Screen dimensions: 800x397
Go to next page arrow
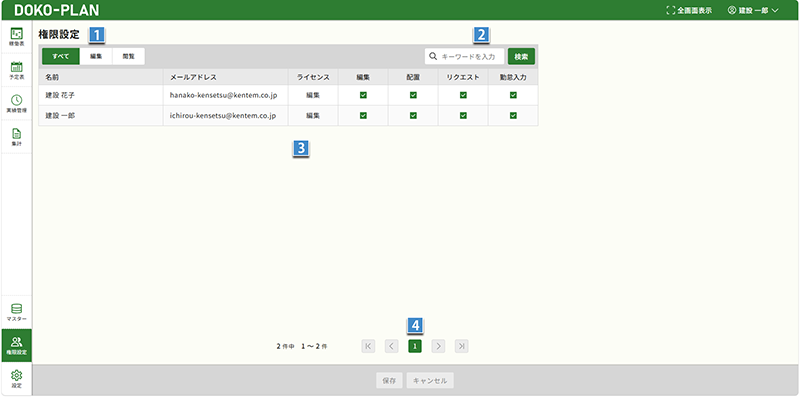tap(438, 346)
